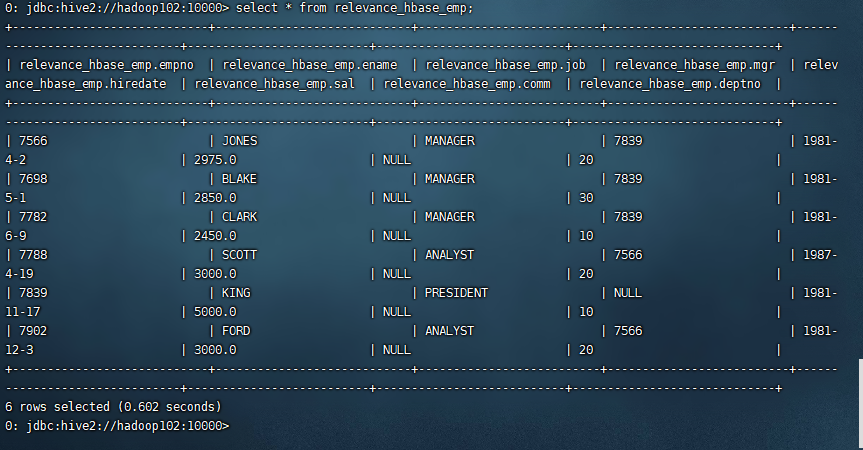Click the wrapped date text 12-3
Image resolution: width=863 pixels, height=450 pixels.
coord(19,350)
